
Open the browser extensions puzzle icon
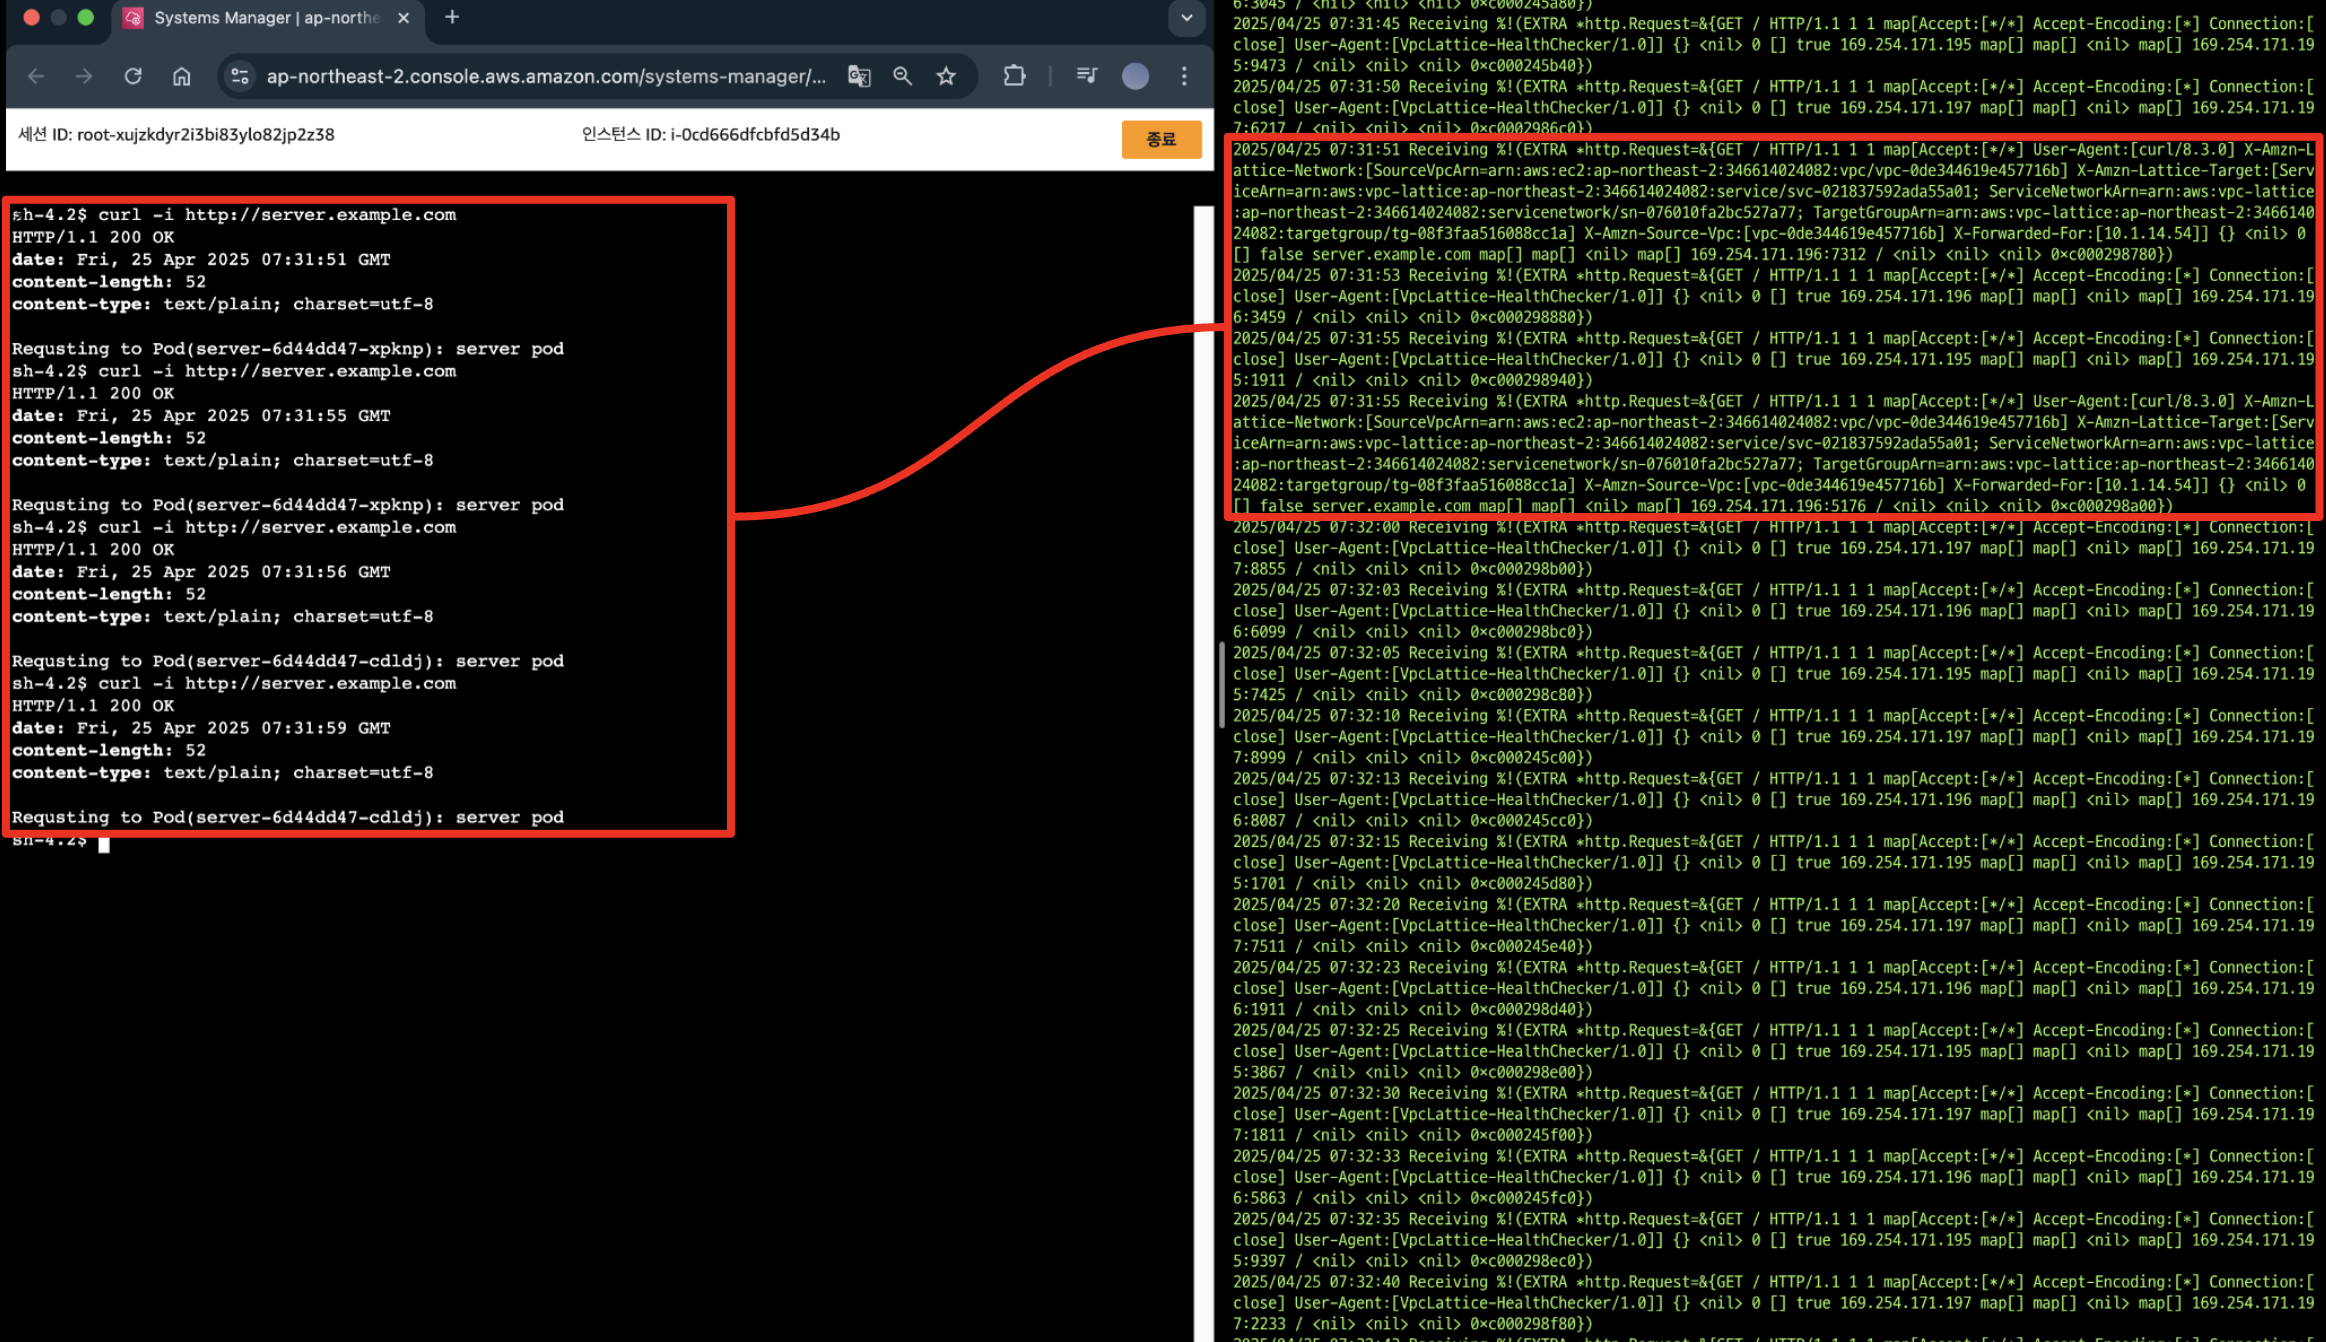(1014, 76)
